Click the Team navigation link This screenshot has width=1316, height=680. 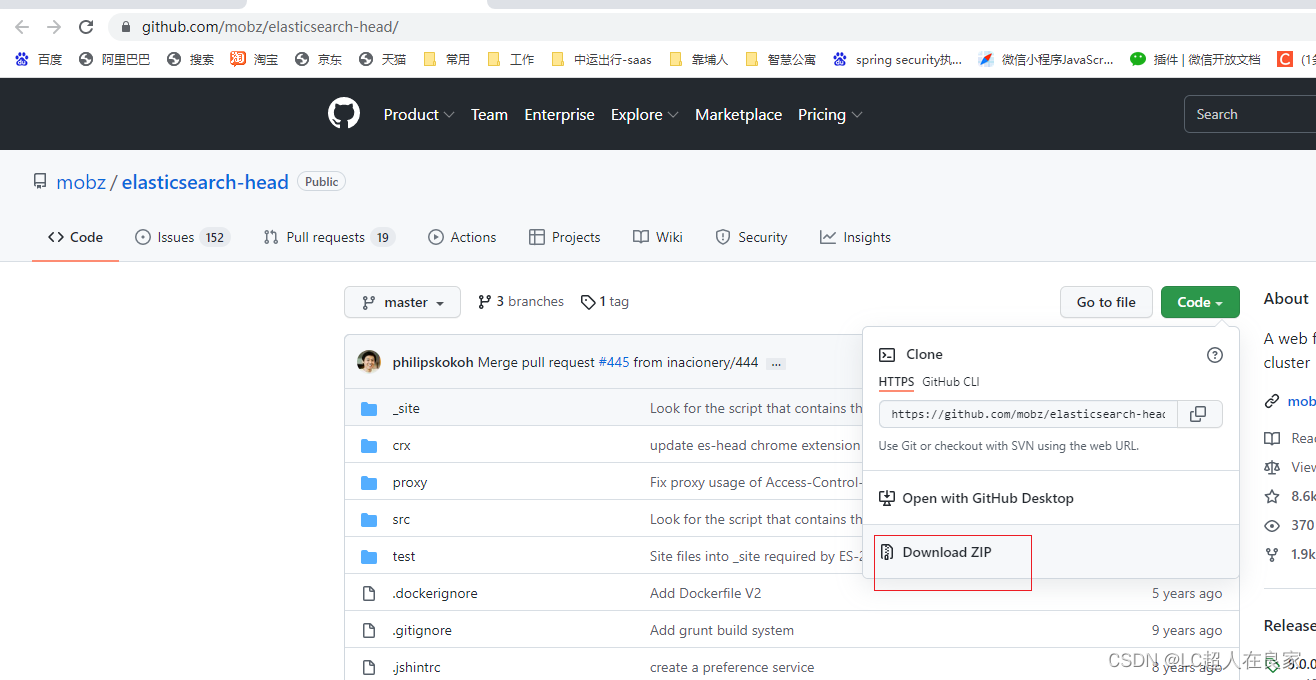coord(489,114)
